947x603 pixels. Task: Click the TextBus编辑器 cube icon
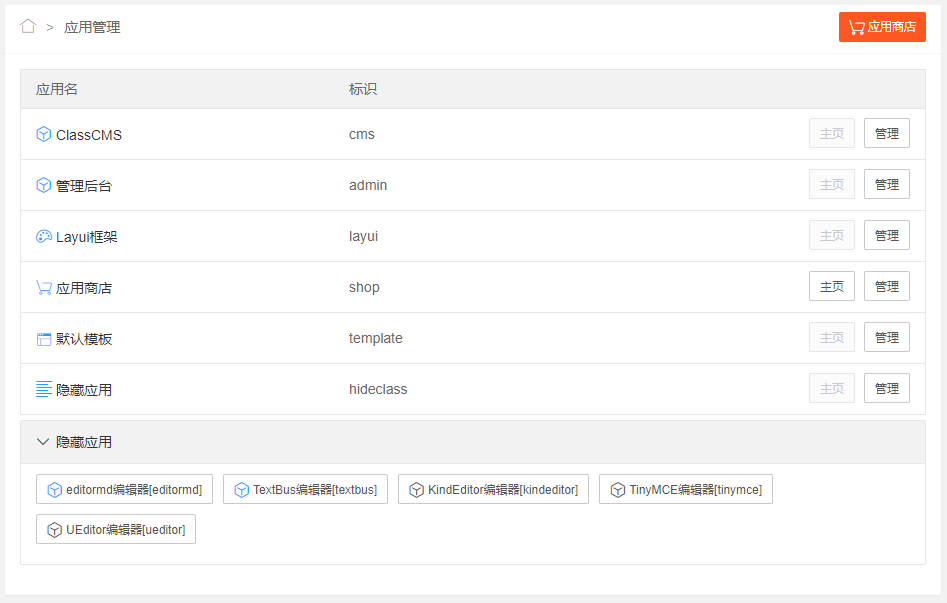pos(242,489)
